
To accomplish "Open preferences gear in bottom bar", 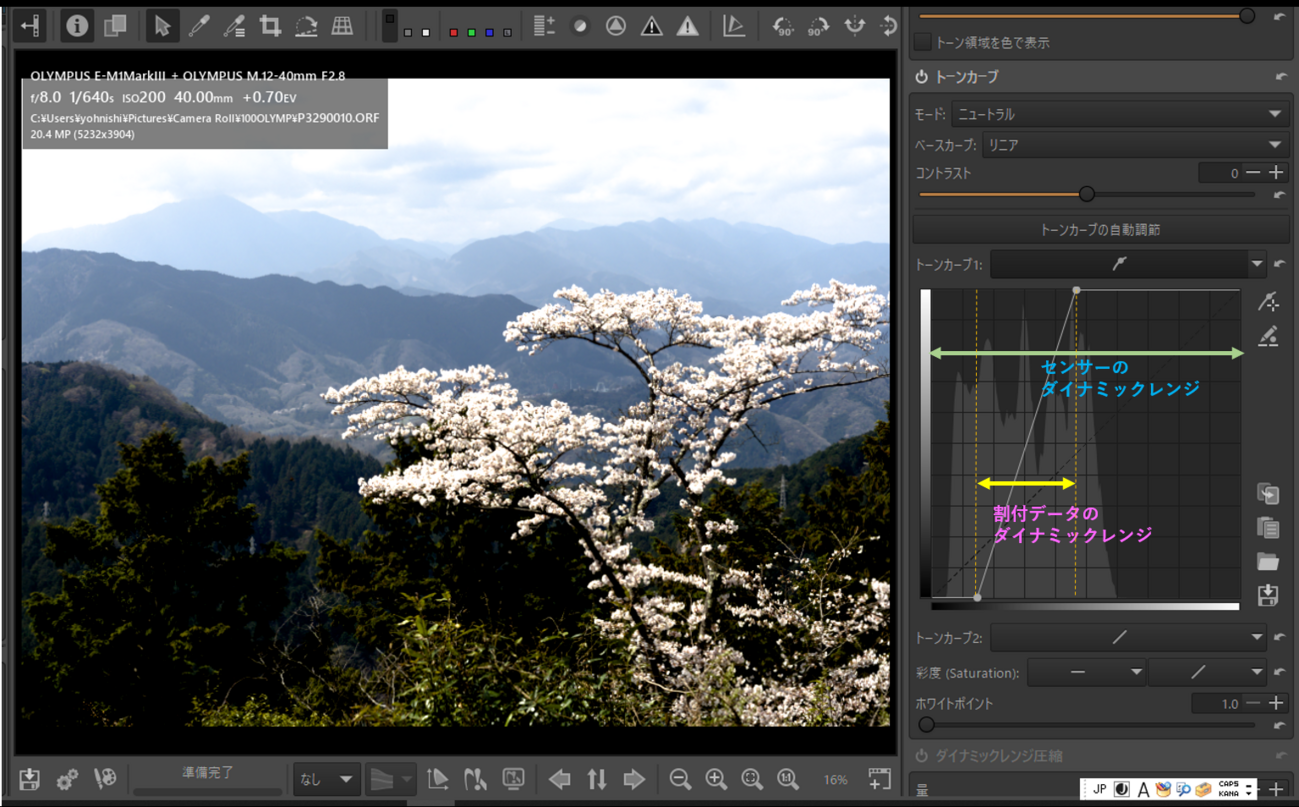I will pyautogui.click(x=67, y=779).
